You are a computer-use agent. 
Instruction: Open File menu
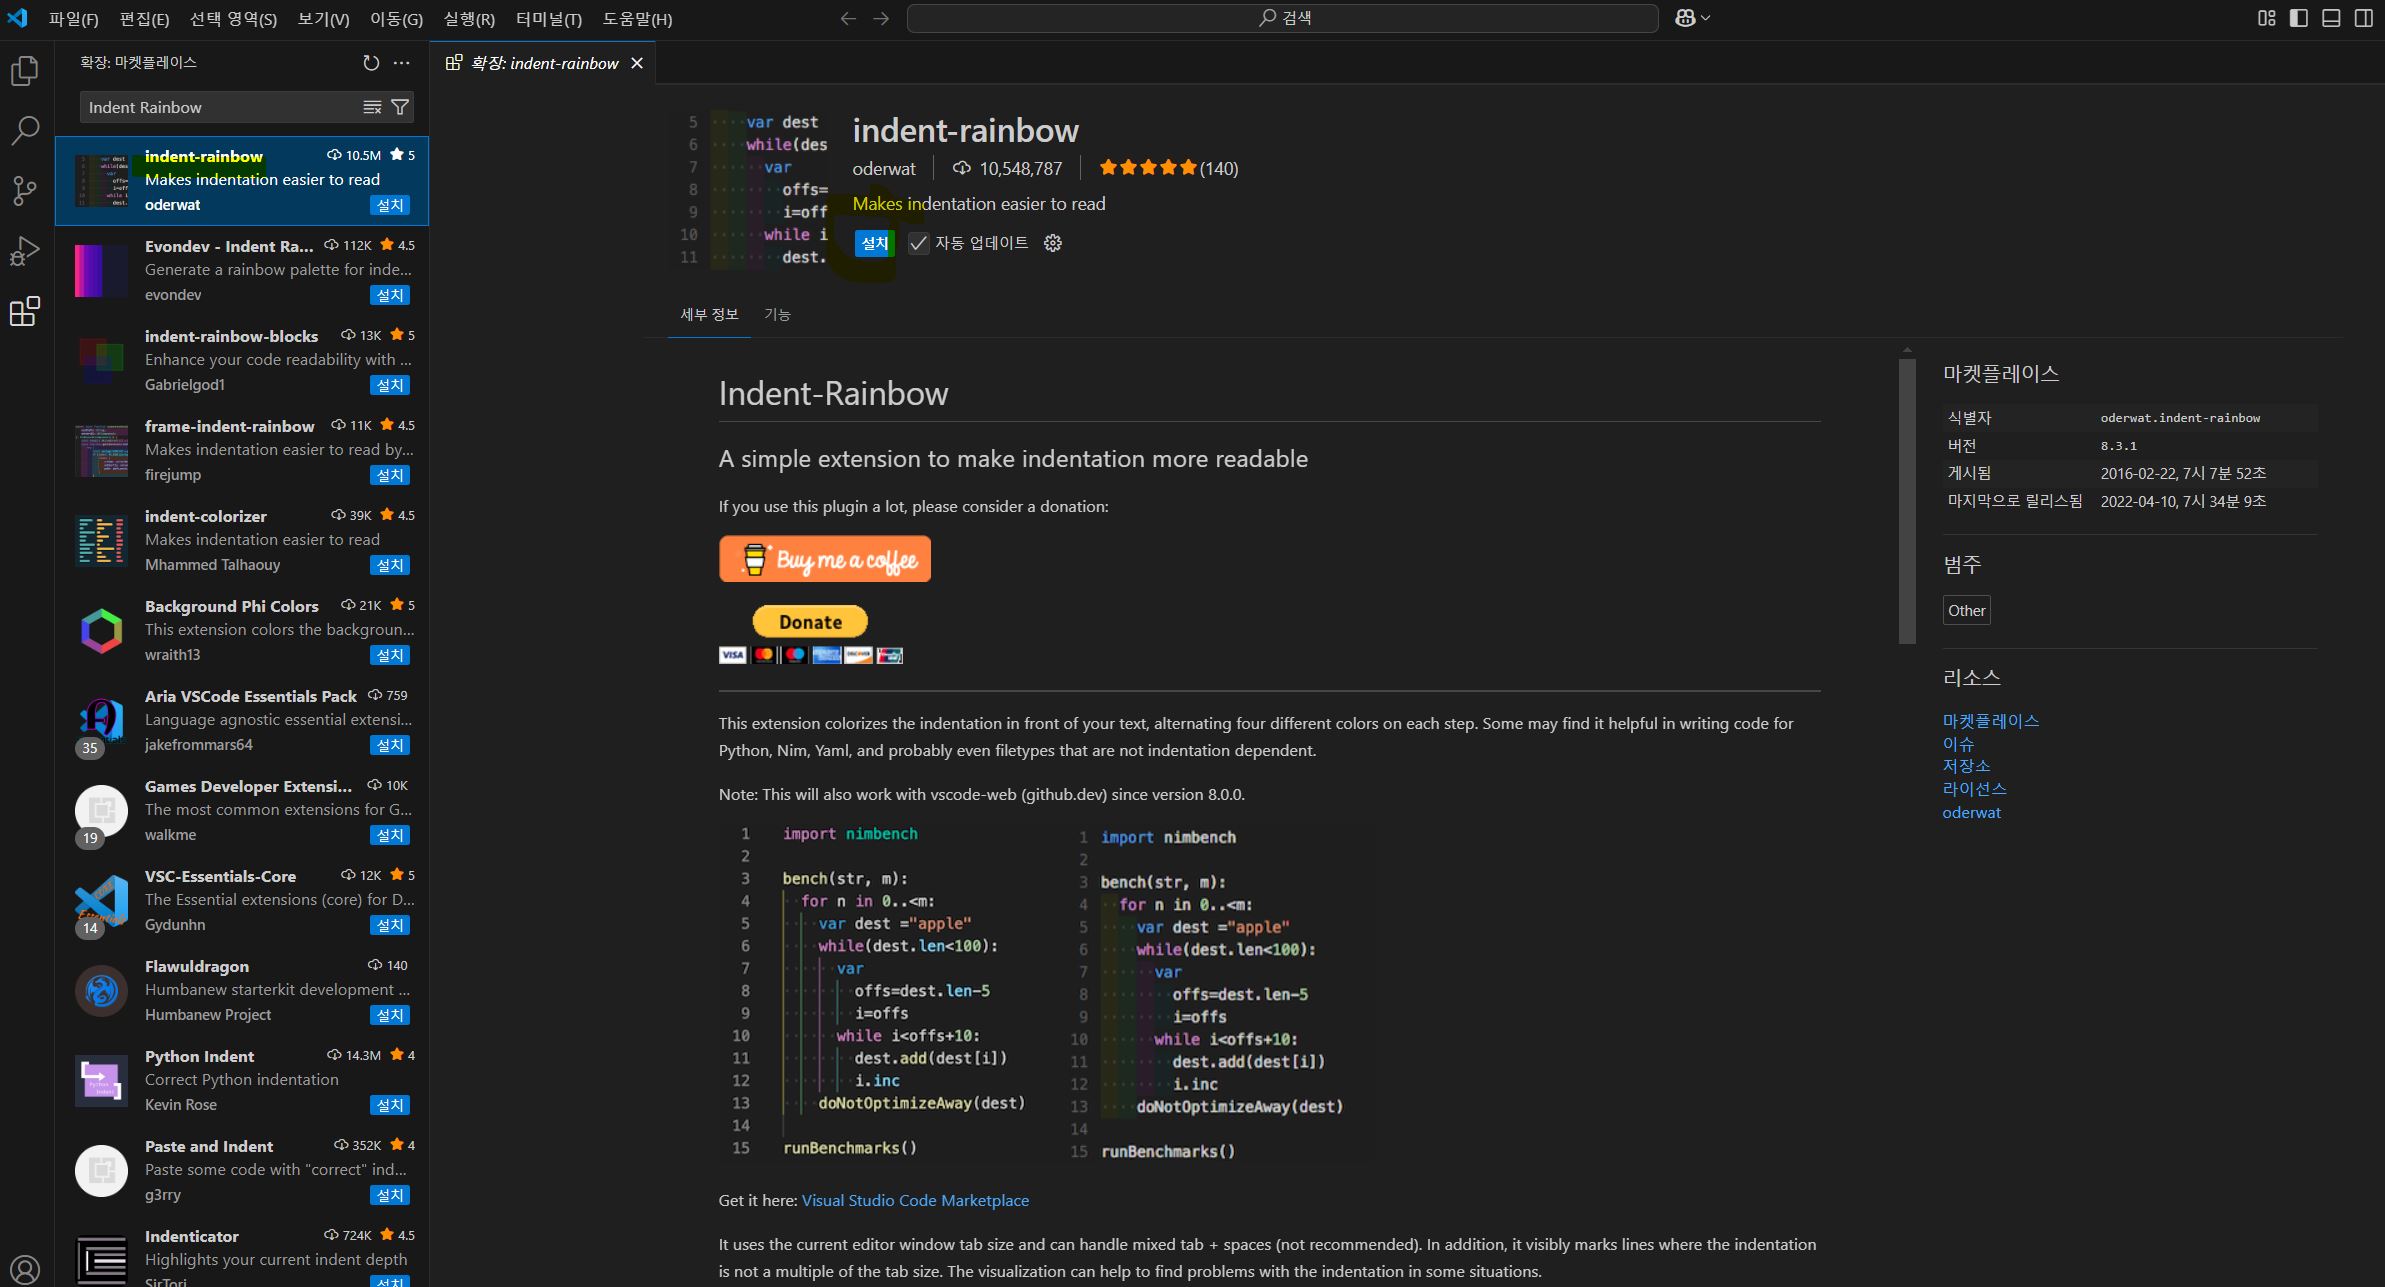tap(74, 19)
